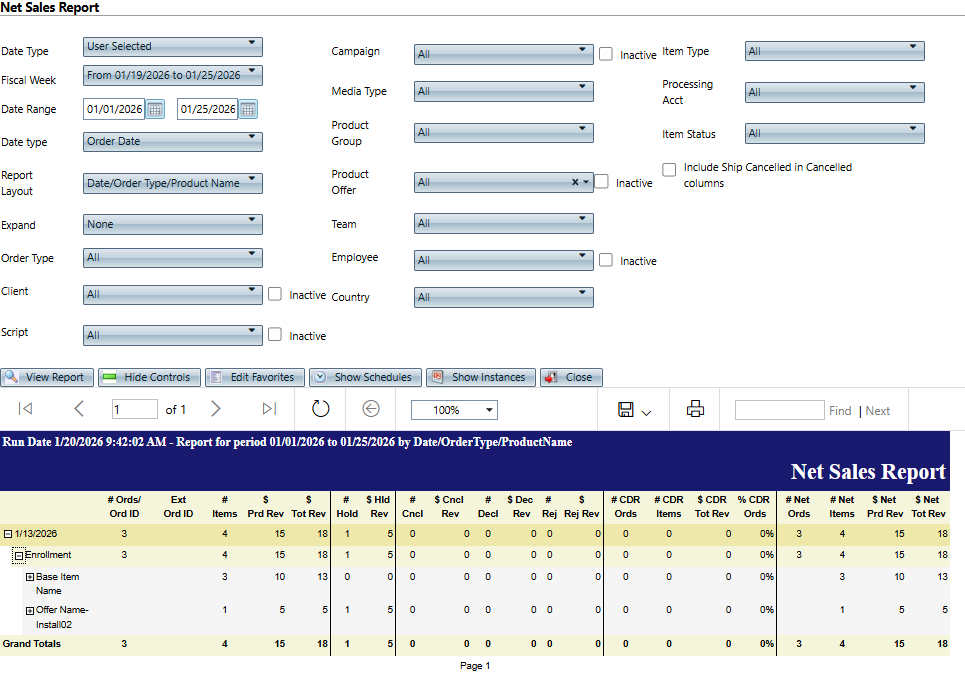Click the Hide Controls button
This screenshot has width=965, height=679.
coord(150,377)
